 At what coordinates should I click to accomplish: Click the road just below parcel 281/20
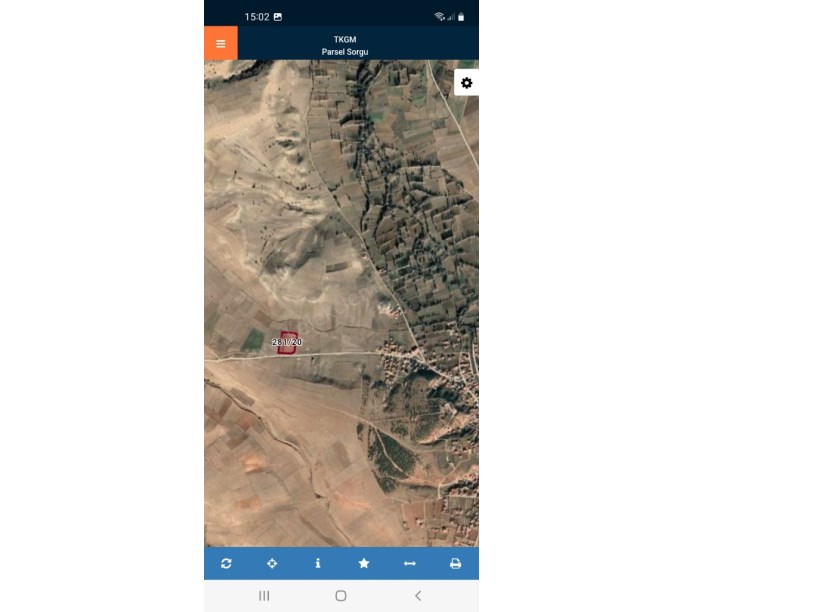[287, 356]
